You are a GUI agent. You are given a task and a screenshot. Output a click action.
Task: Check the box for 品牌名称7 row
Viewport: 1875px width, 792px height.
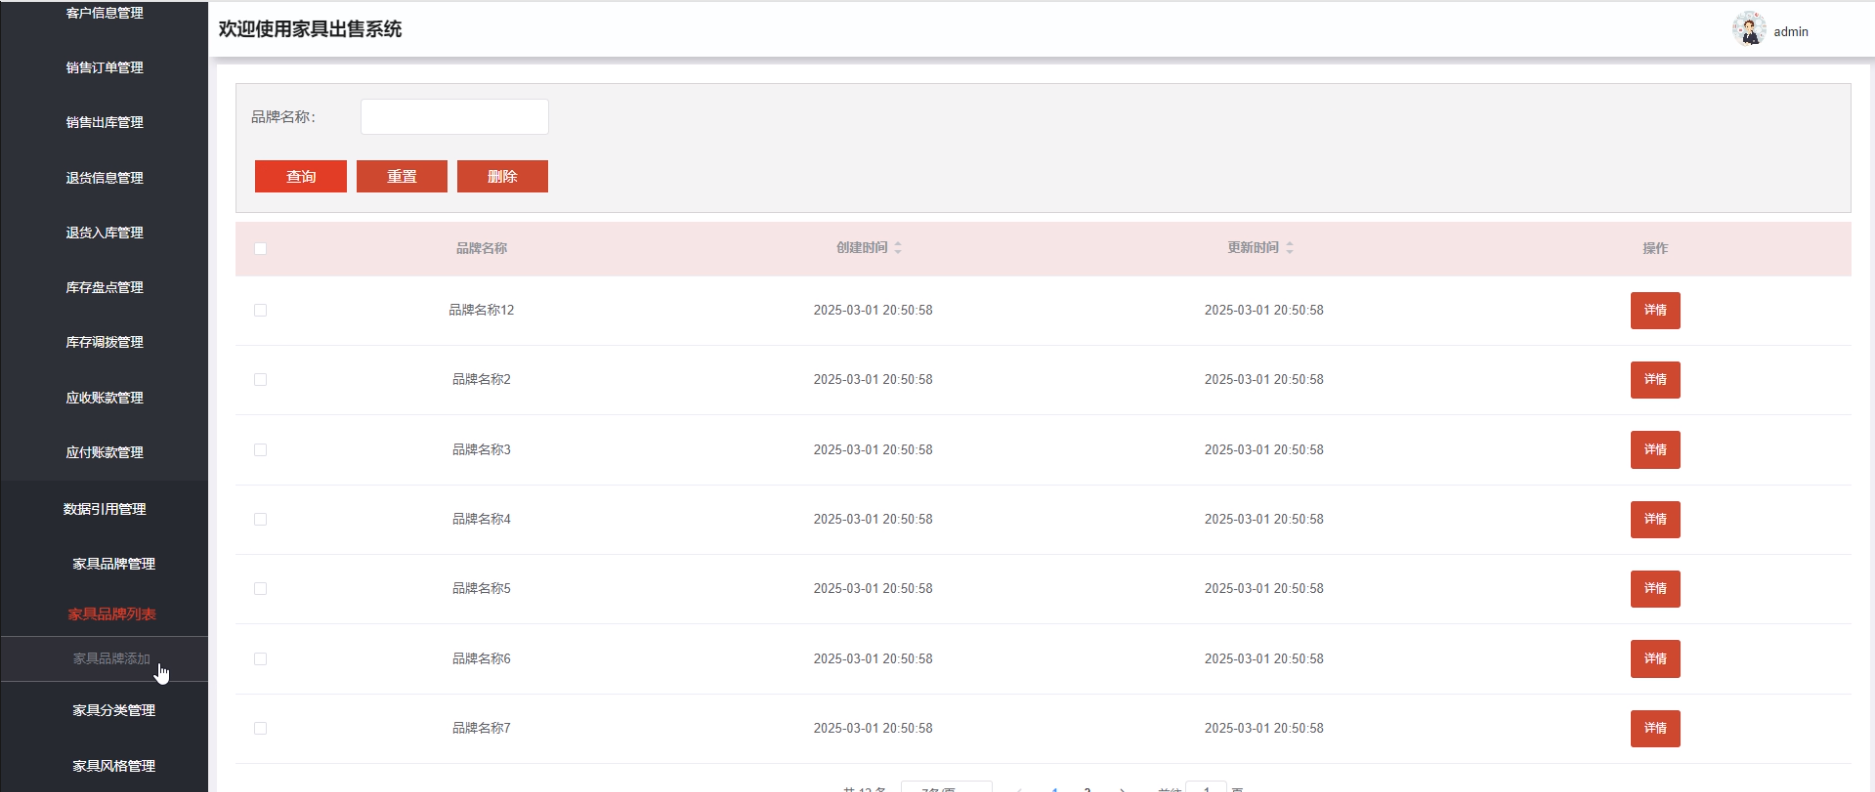coord(260,728)
